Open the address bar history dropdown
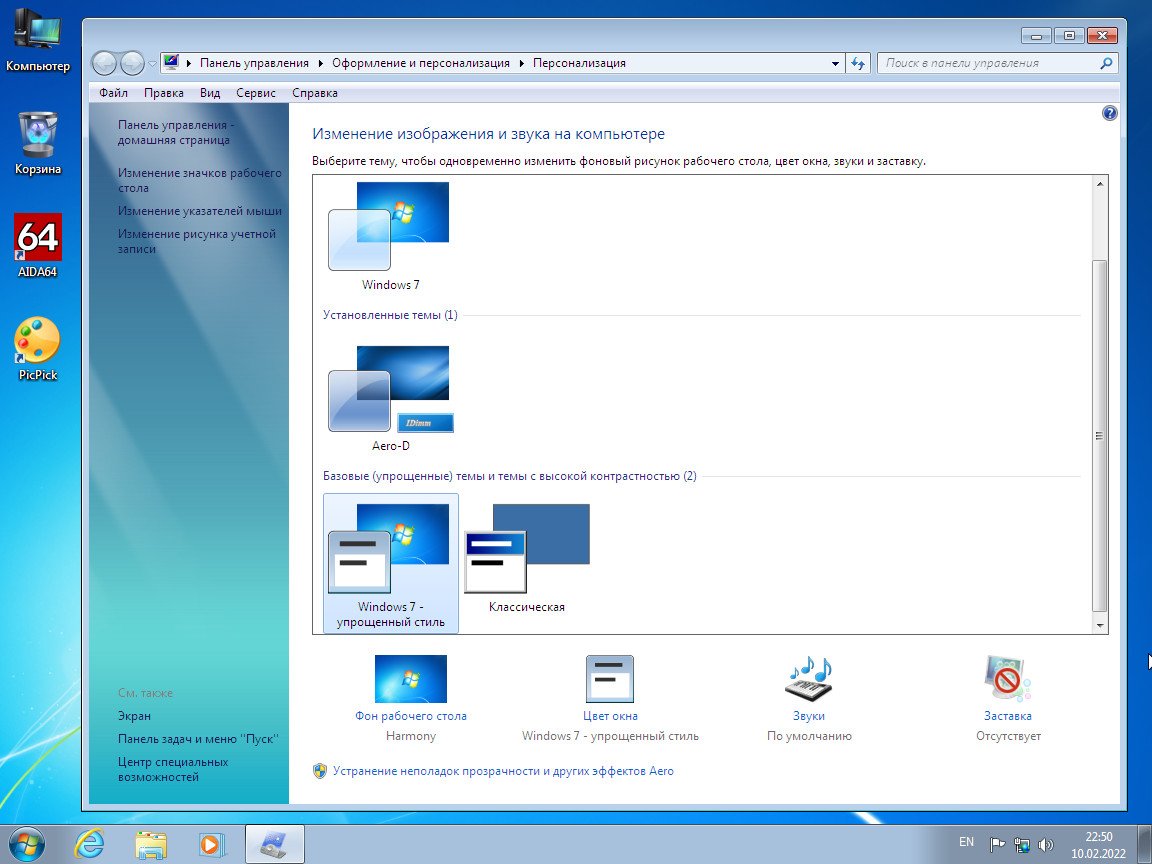 pyautogui.click(x=835, y=63)
